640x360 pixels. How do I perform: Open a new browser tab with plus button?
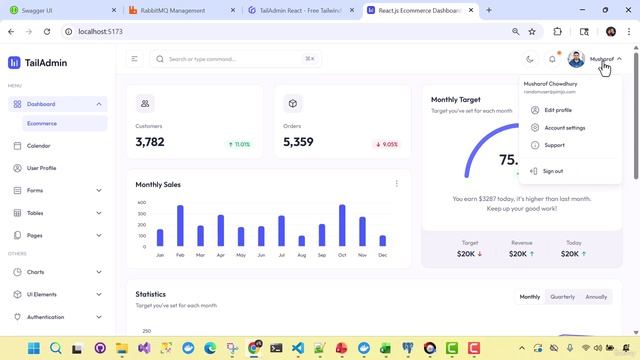click(489, 10)
